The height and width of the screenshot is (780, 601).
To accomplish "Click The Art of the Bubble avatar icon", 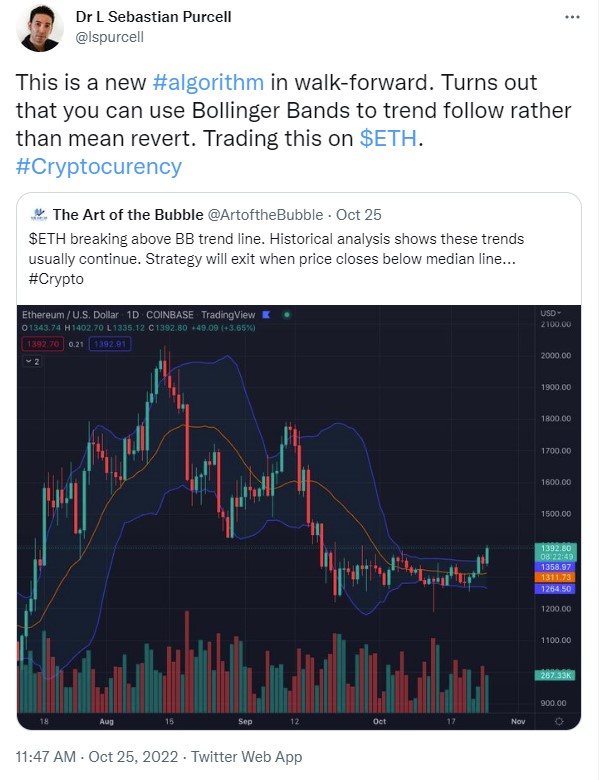I will click(x=38, y=215).
